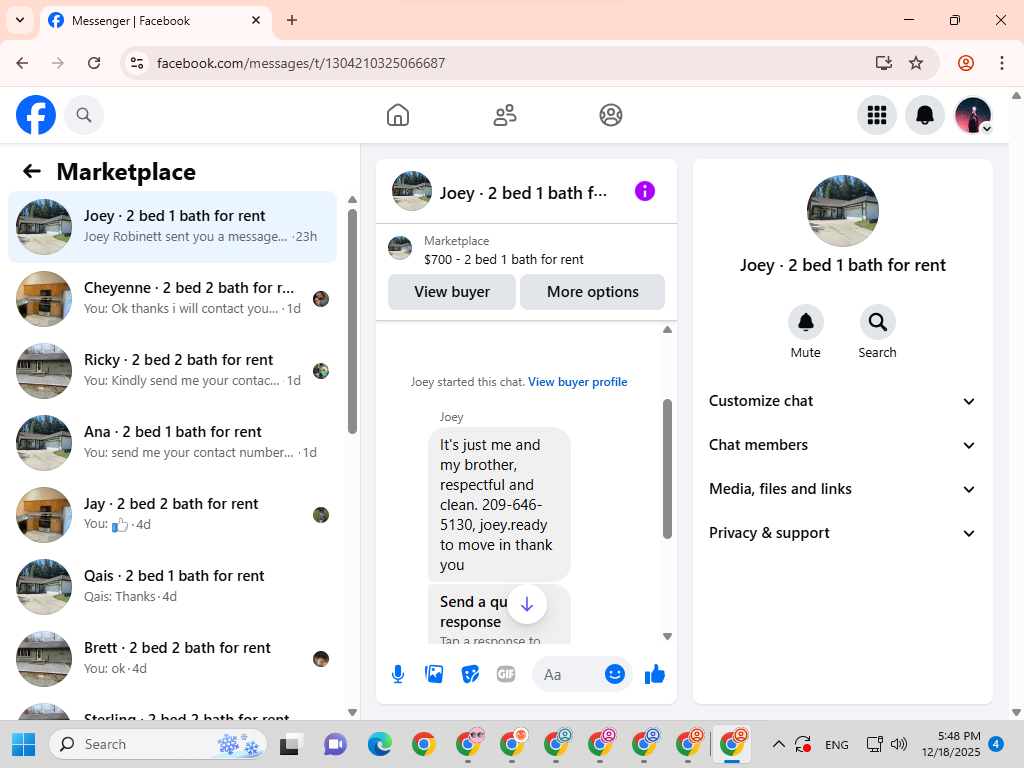This screenshot has width=1024, height=768.
Task: Attach a photo using image icon
Action: tap(434, 674)
